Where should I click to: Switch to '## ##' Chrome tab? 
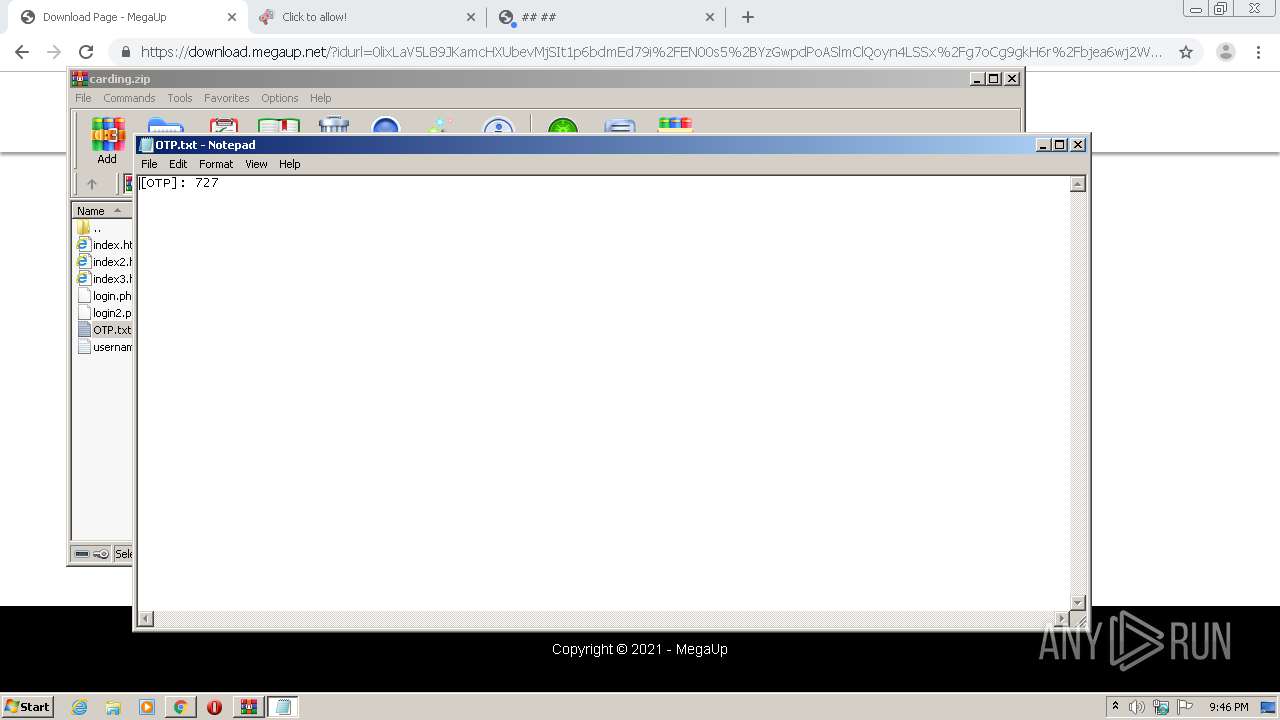pos(605,17)
